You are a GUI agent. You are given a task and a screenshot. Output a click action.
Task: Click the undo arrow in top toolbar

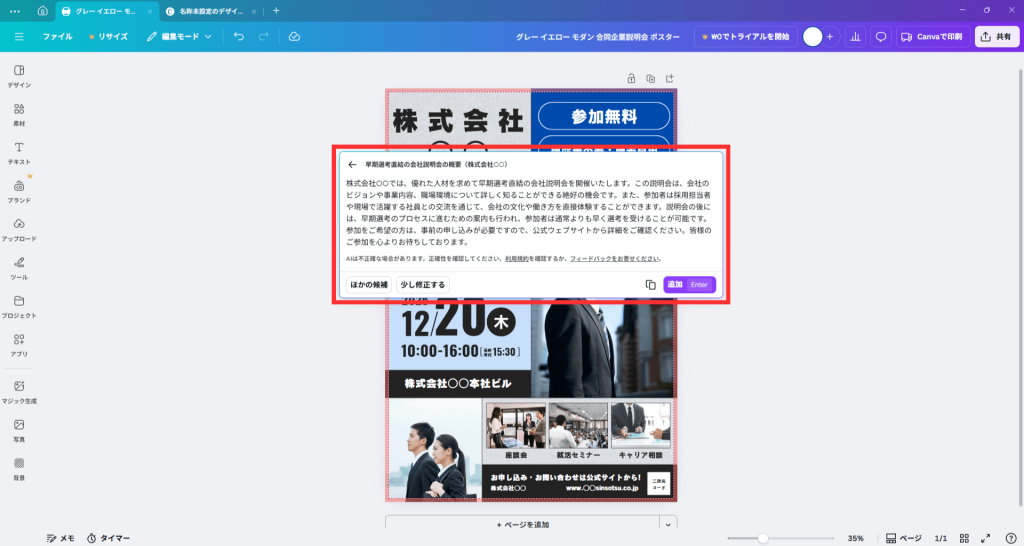coord(238,37)
